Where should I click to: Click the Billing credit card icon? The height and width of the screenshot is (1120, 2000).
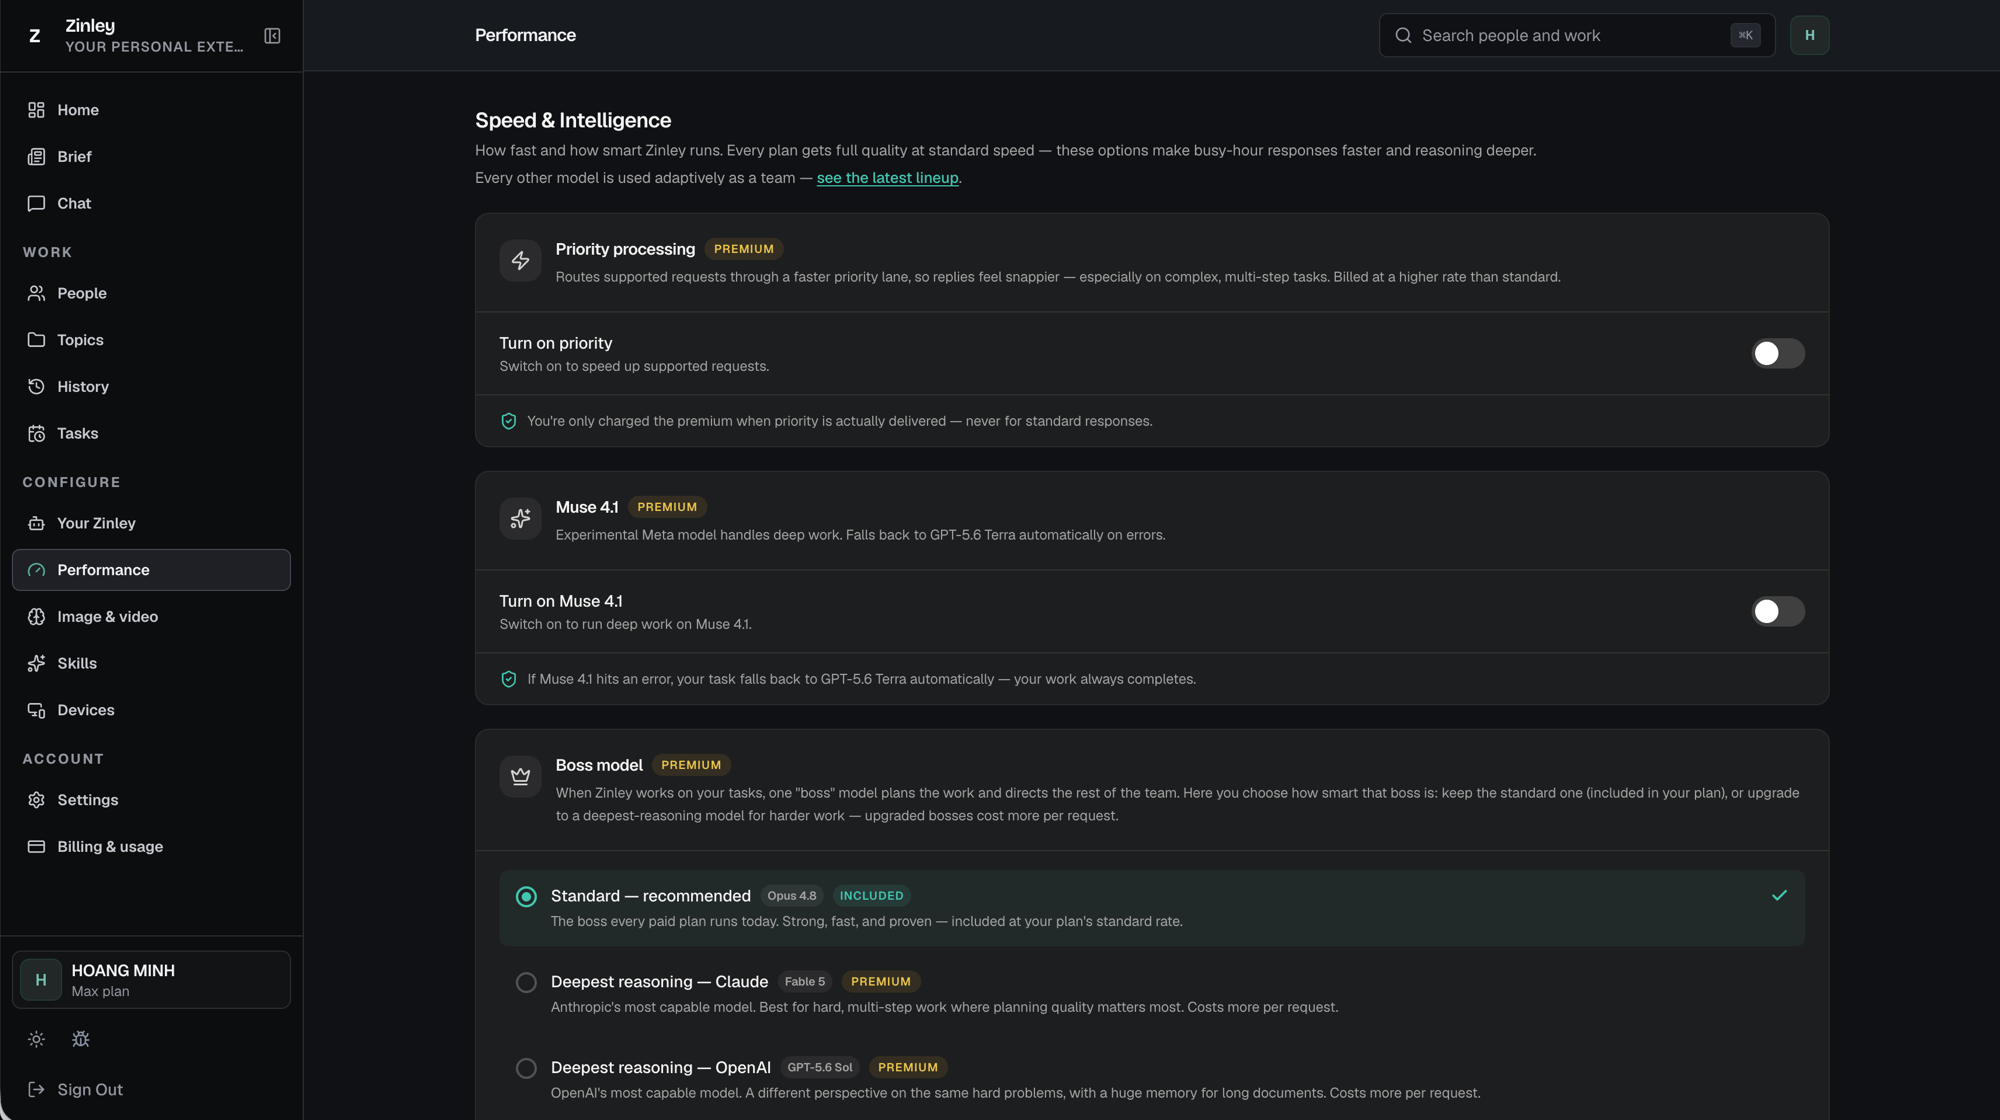[x=36, y=847]
